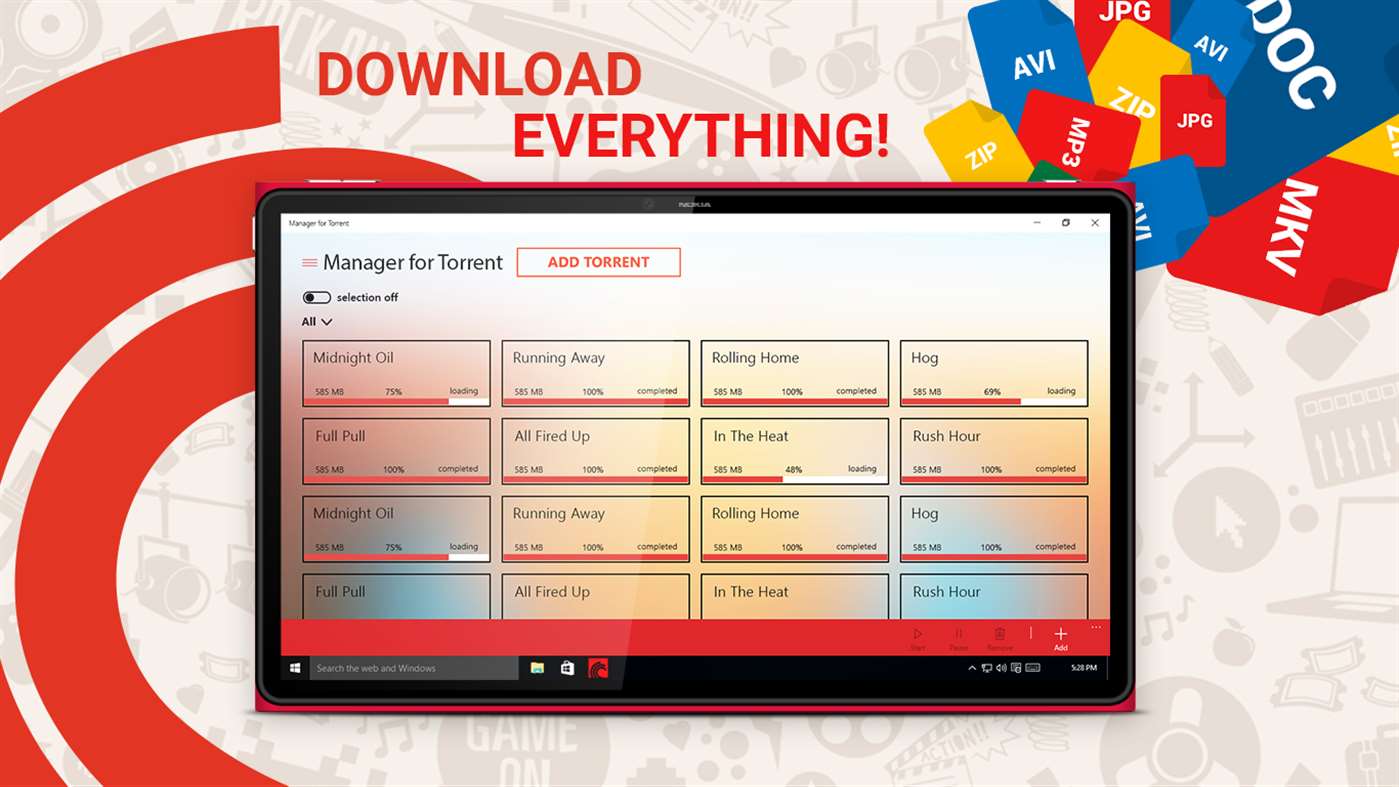The image size is (1399, 787).
Task: Click the ADD TORRENT button
Action: pos(598,262)
